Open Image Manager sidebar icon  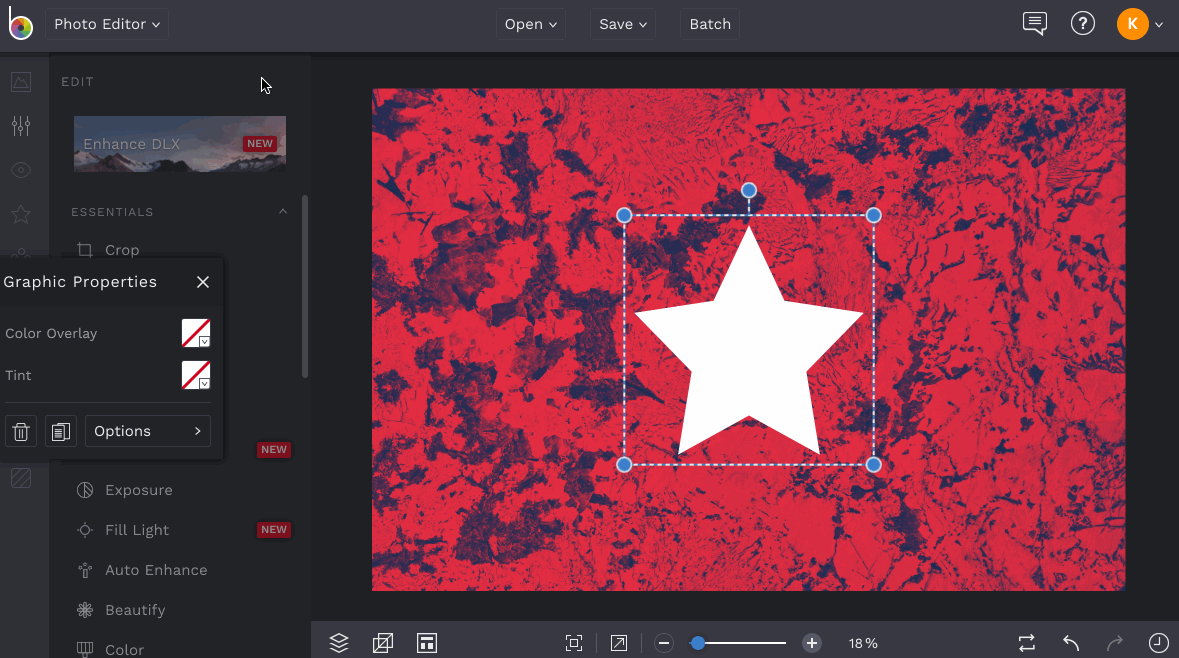click(21, 81)
